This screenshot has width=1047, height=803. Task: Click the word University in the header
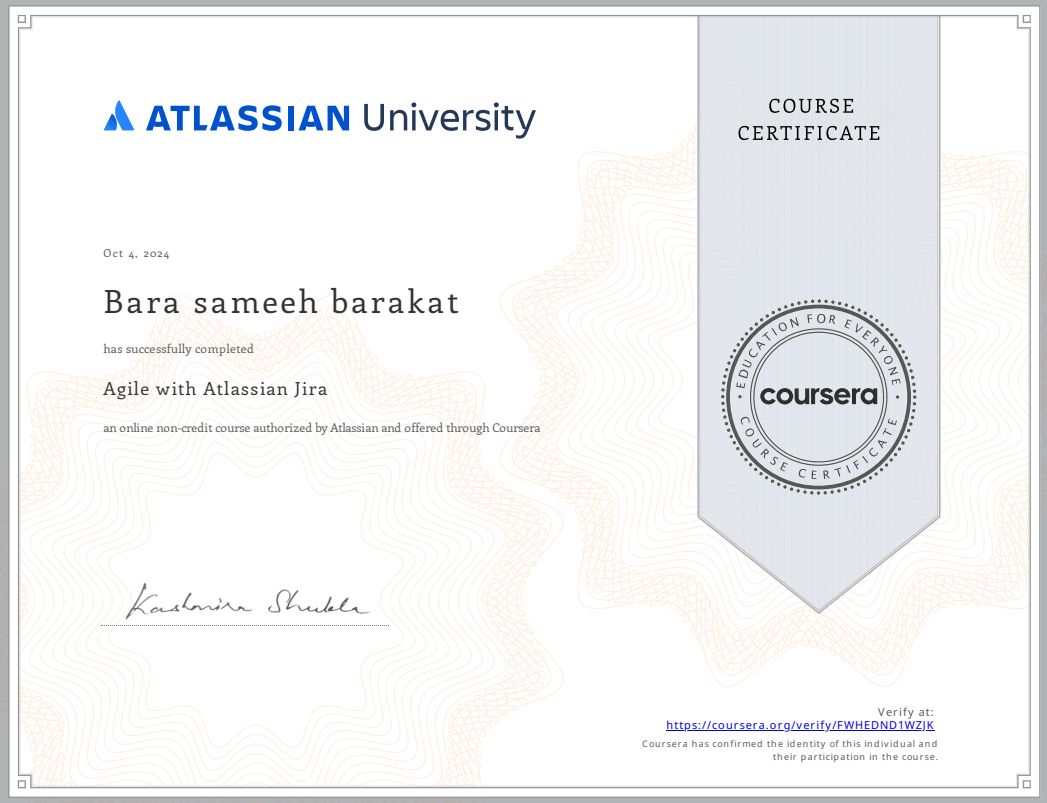[x=448, y=118]
